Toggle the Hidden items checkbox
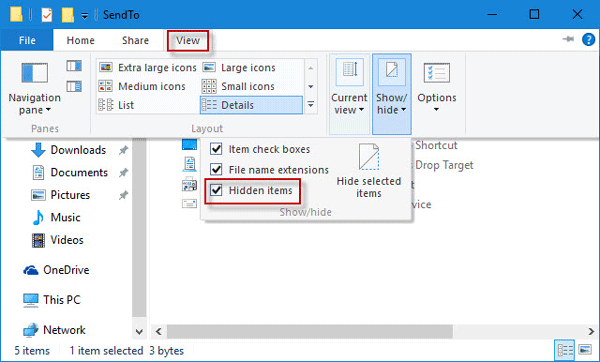600x362 pixels. click(216, 190)
